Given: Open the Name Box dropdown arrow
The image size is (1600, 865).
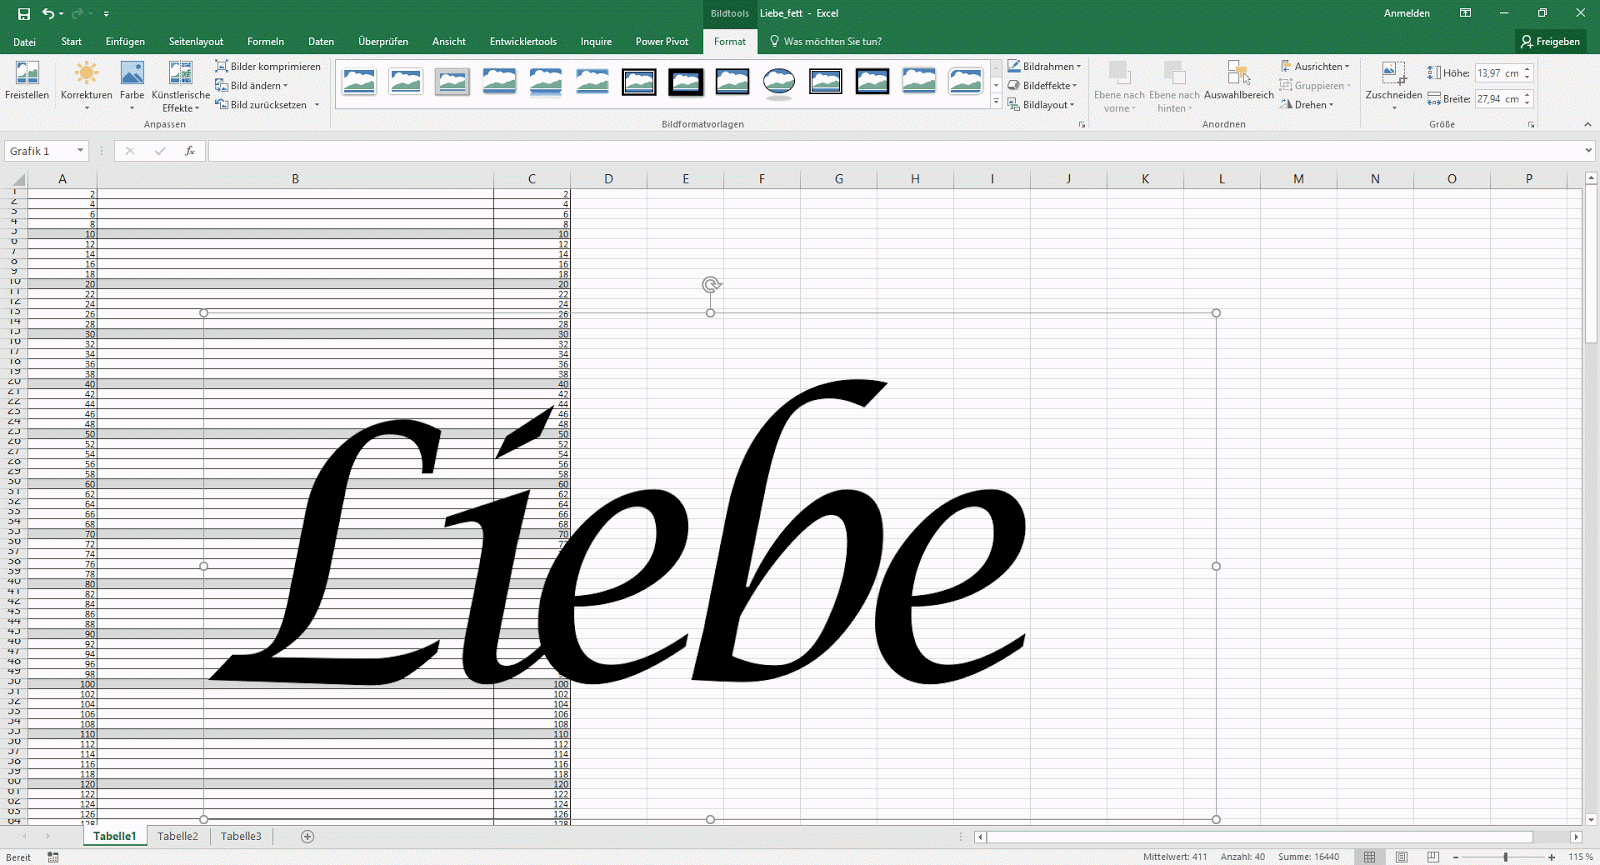Looking at the screenshot, I should [80, 151].
